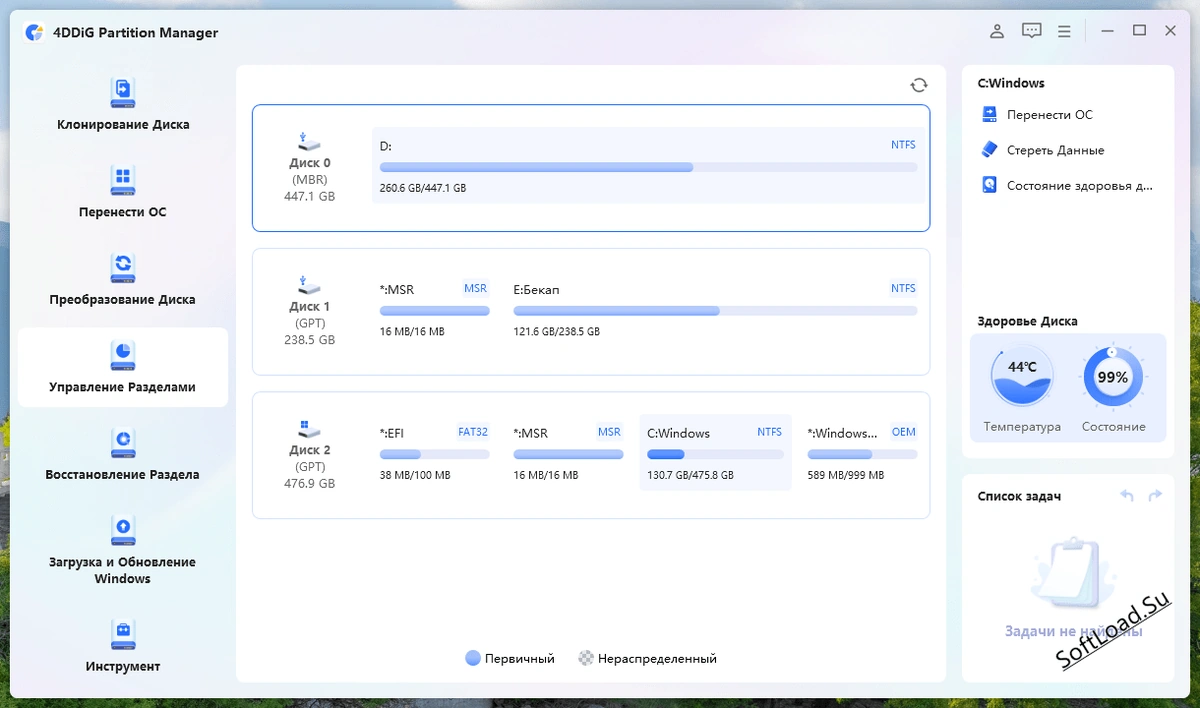The width and height of the screenshot is (1200, 708).
Task: Click Перенести ОС link in right panel
Action: [1050, 115]
